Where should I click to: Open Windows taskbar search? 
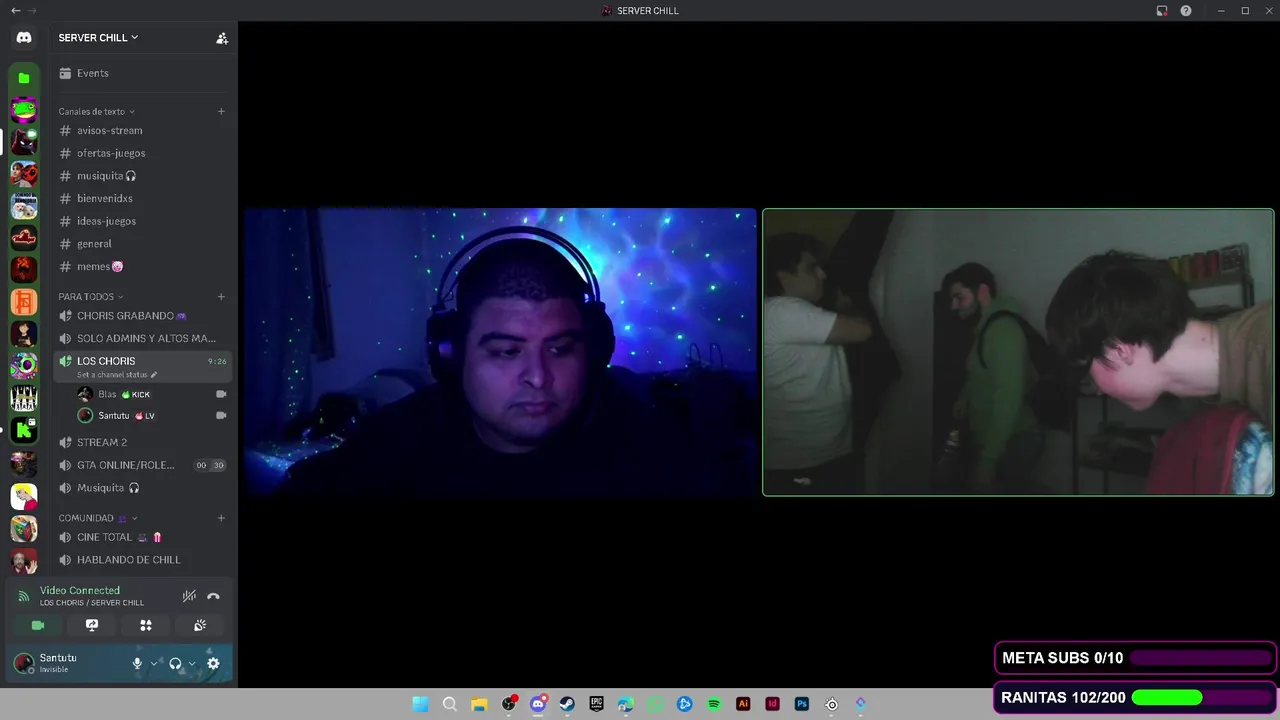tap(450, 704)
